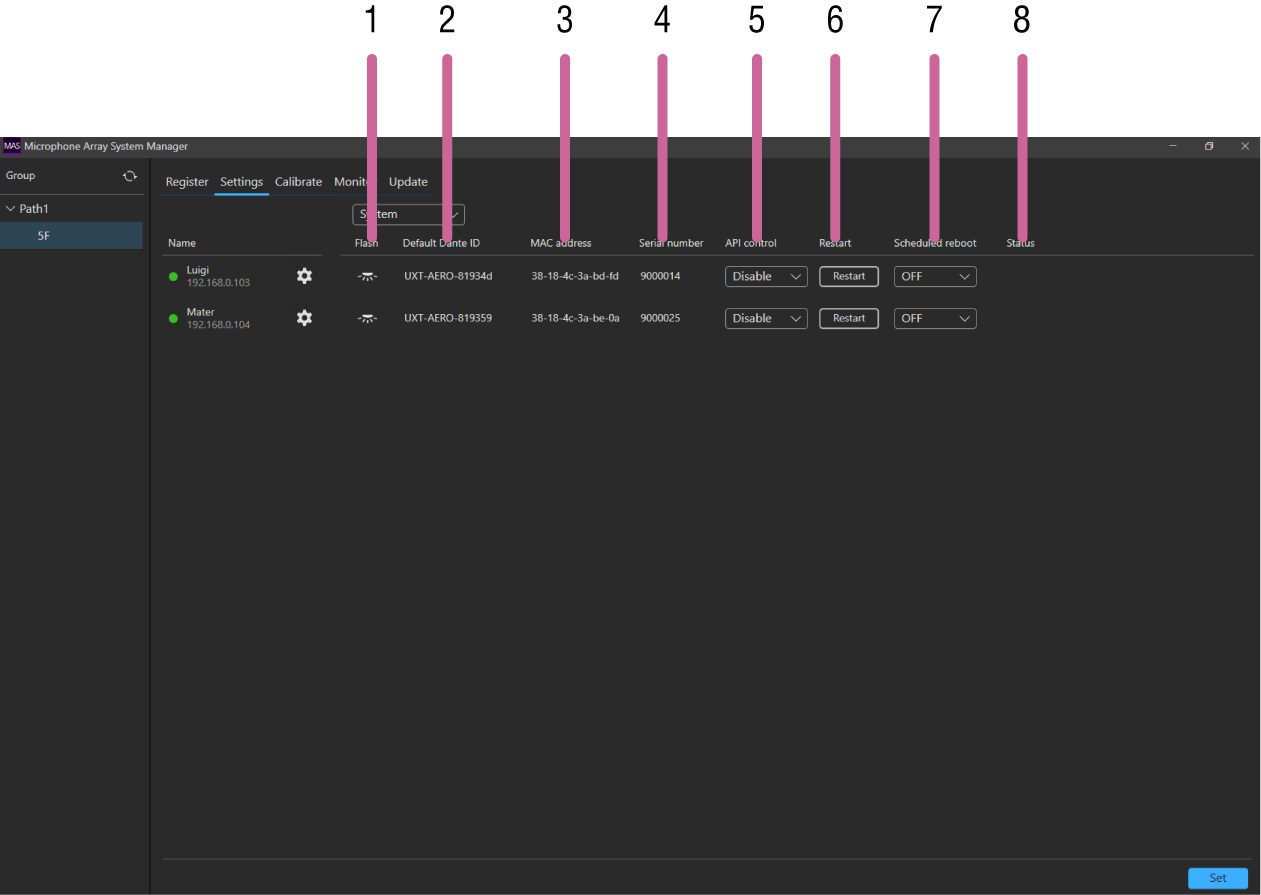1261x895 pixels.
Task: Open settings gear for Mater
Action: click(304, 318)
